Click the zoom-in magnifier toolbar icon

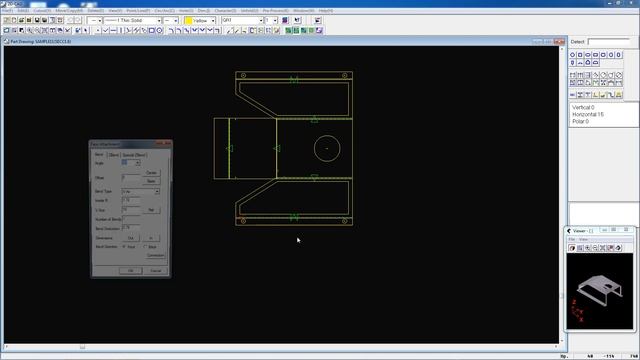pos(29,31)
